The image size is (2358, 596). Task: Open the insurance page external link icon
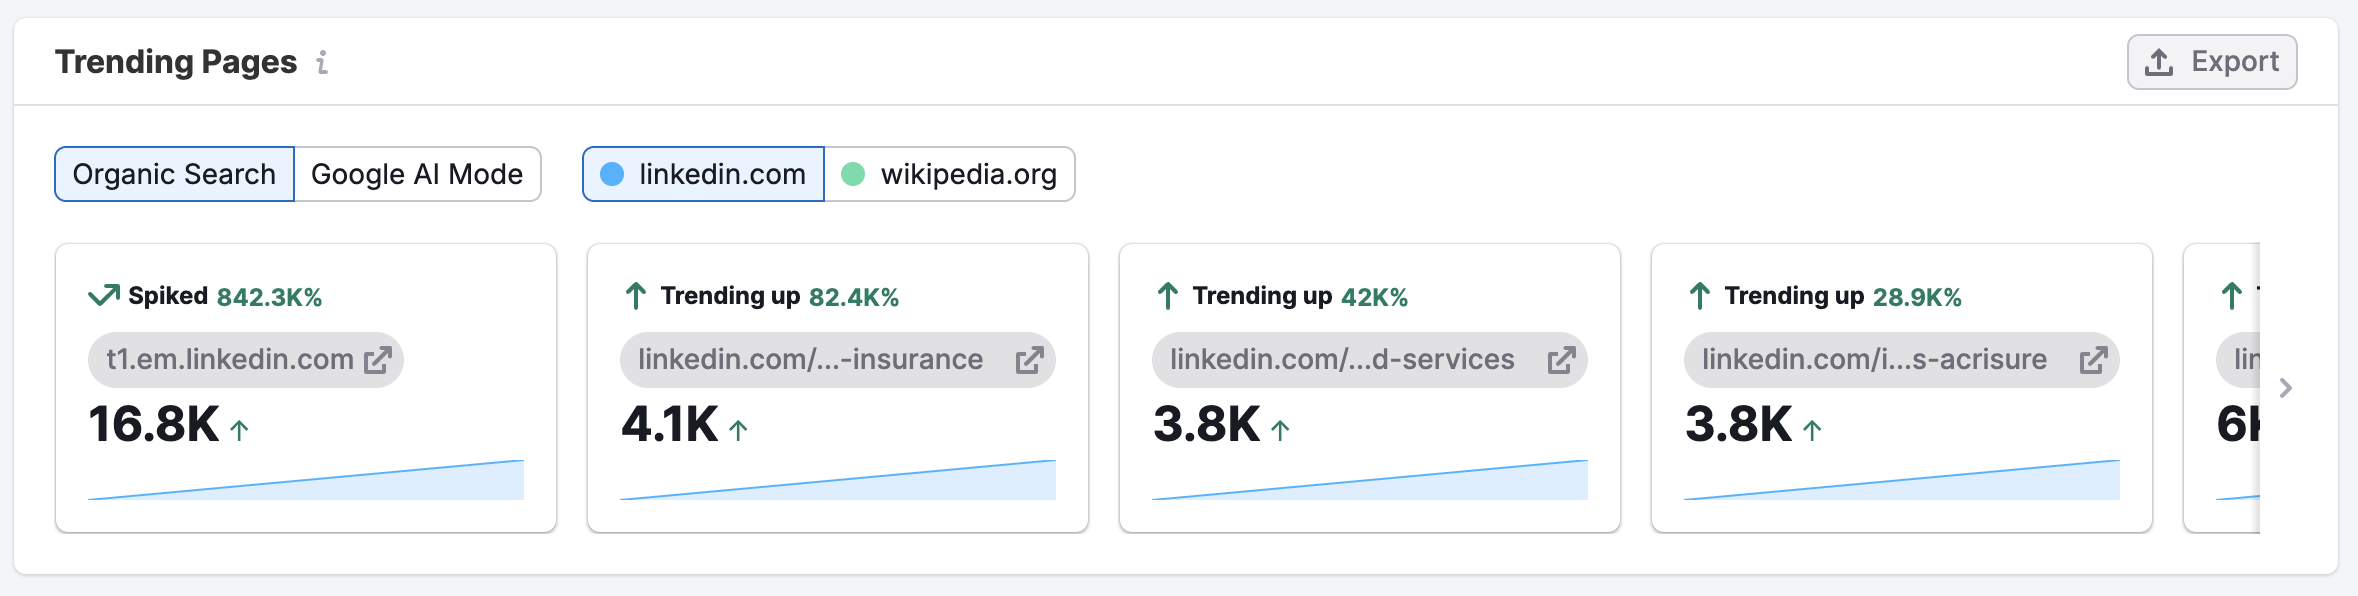[1029, 360]
